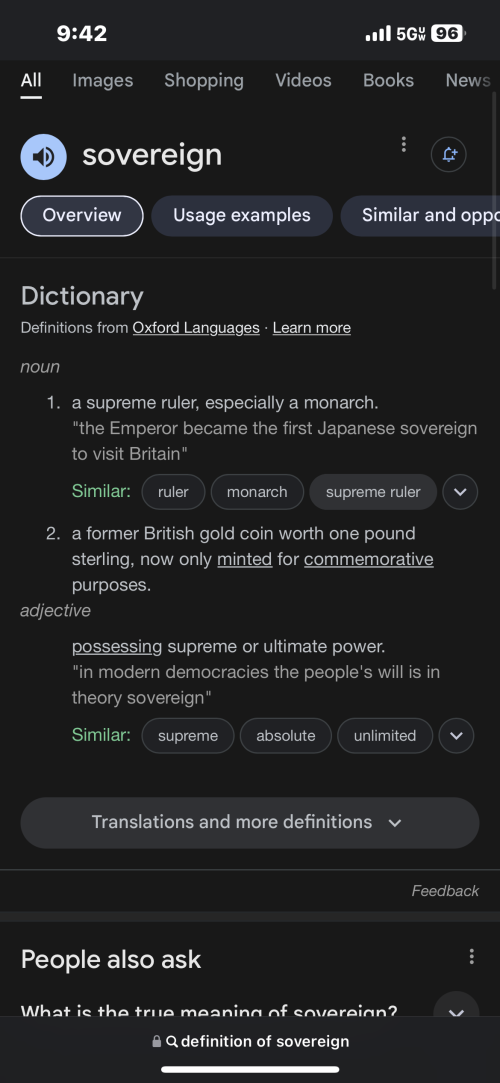Open the People also ask options menu
Image resolution: width=500 pixels, height=1083 pixels.
click(x=472, y=957)
